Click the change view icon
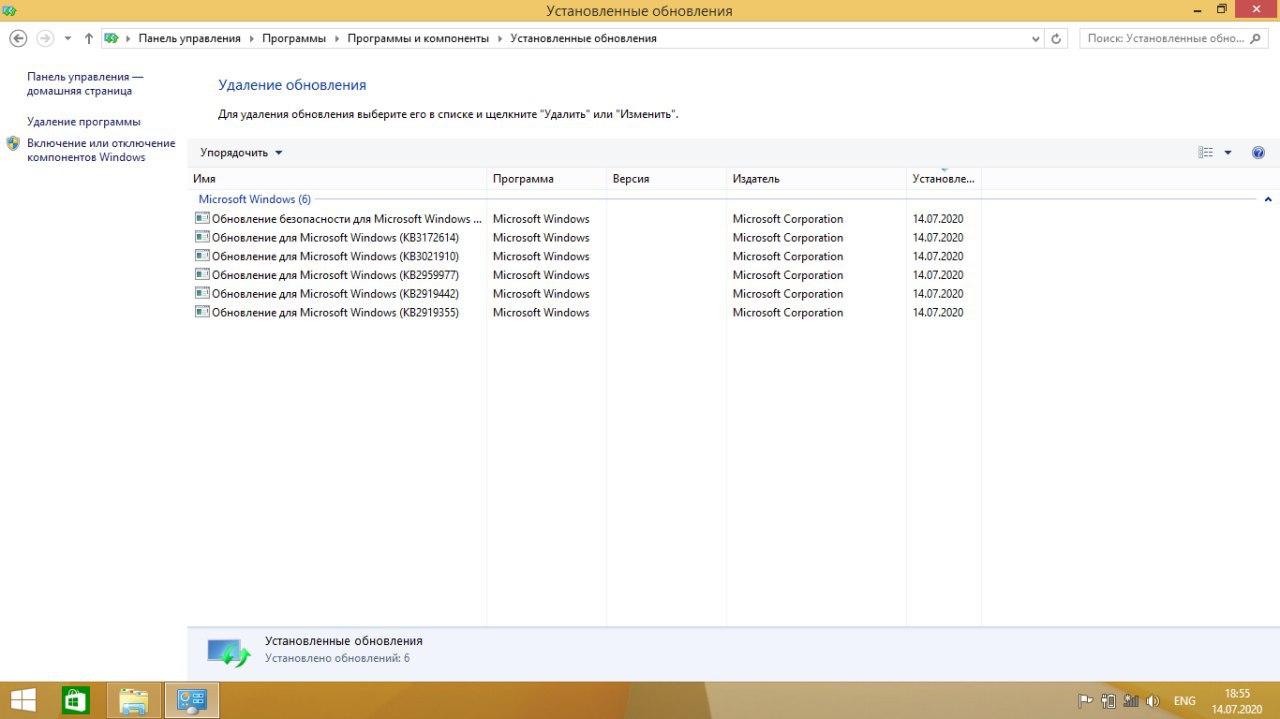 tap(1206, 152)
